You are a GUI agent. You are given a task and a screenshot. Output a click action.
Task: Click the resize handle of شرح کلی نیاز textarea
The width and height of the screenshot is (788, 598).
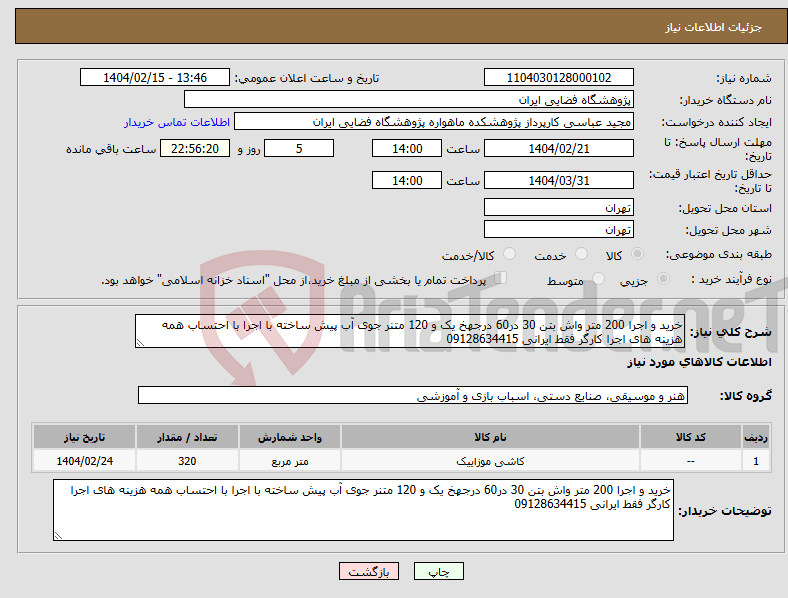click(140, 343)
